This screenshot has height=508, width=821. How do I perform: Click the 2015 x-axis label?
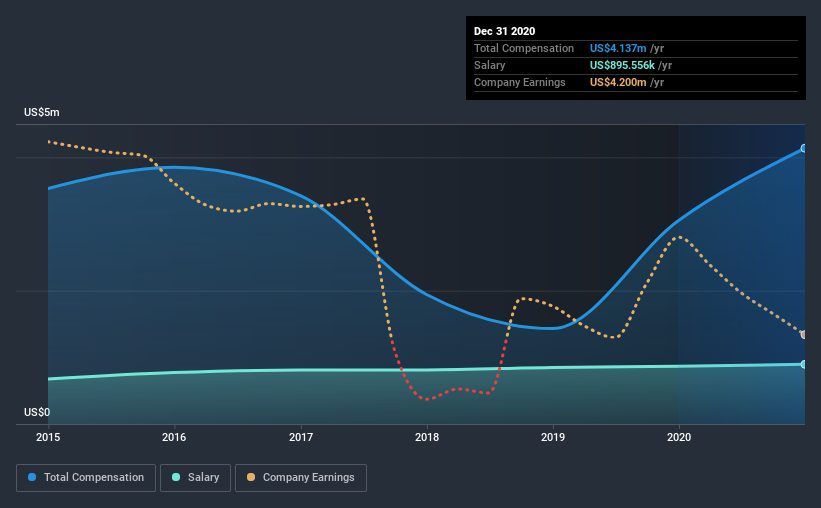click(x=48, y=437)
